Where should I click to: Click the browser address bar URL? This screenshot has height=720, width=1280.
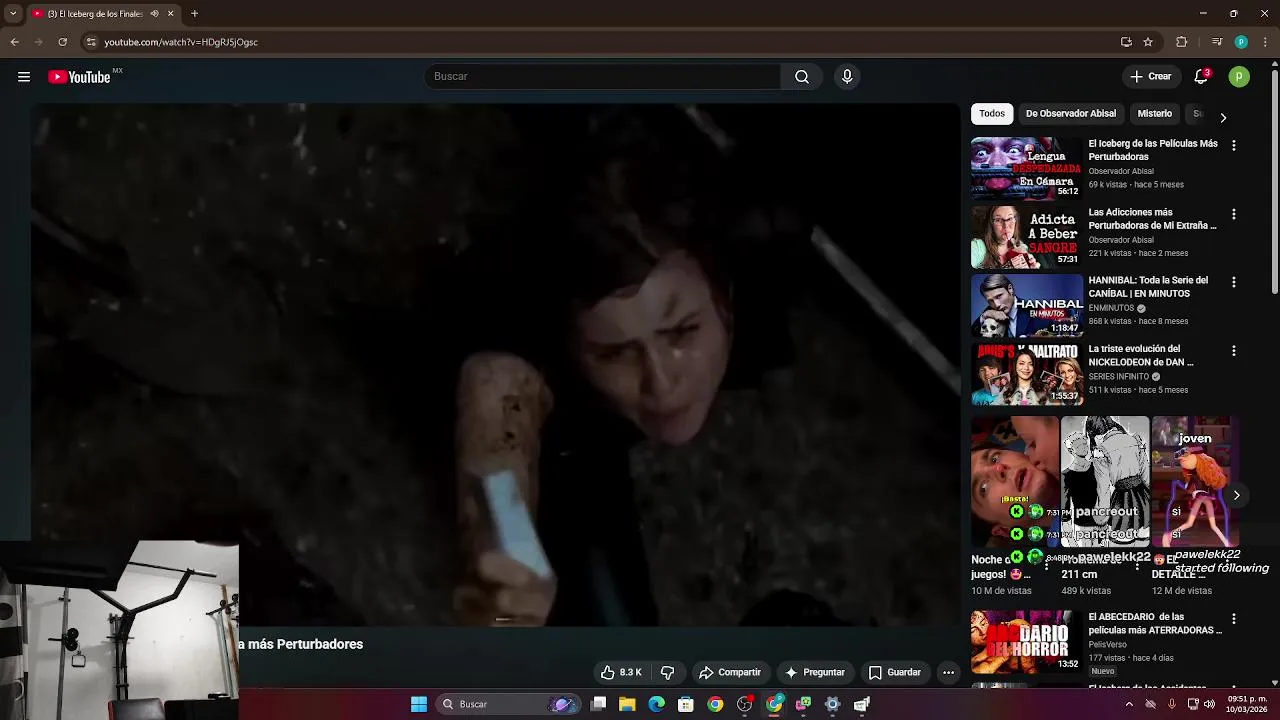point(181,42)
